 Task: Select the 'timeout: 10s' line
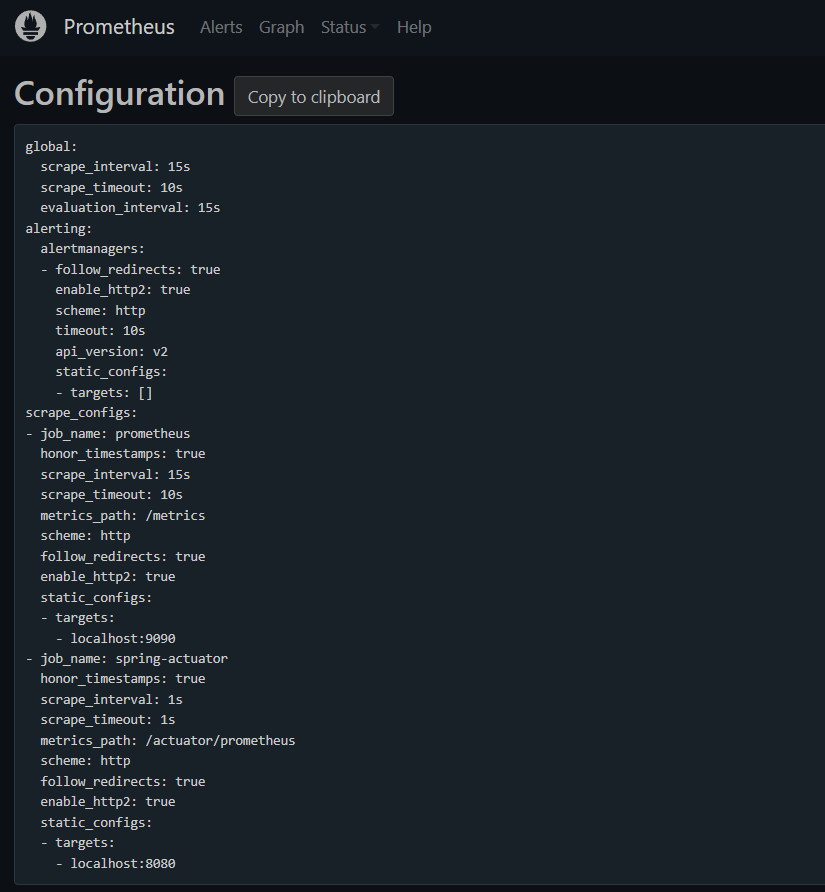click(x=100, y=331)
